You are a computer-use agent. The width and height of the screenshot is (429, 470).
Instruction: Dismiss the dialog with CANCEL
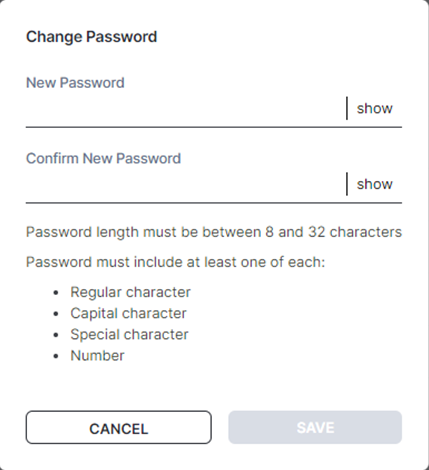[119, 427]
